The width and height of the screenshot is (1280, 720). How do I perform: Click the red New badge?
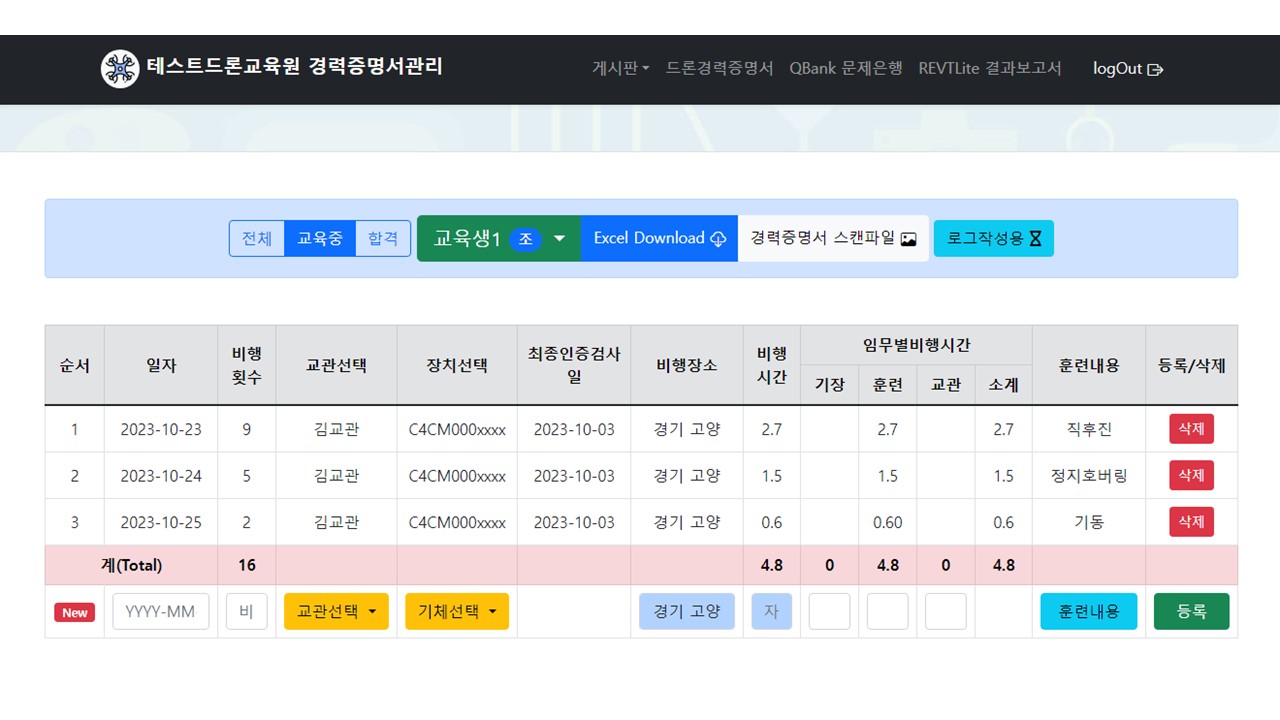point(75,612)
